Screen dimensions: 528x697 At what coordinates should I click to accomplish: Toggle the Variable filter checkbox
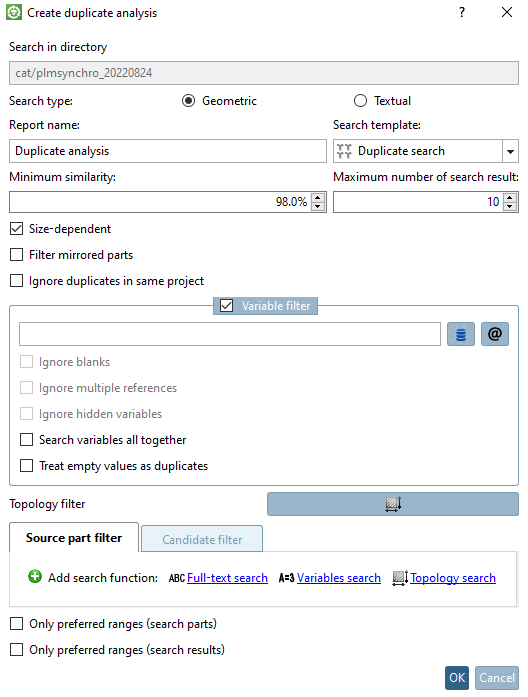click(227, 306)
